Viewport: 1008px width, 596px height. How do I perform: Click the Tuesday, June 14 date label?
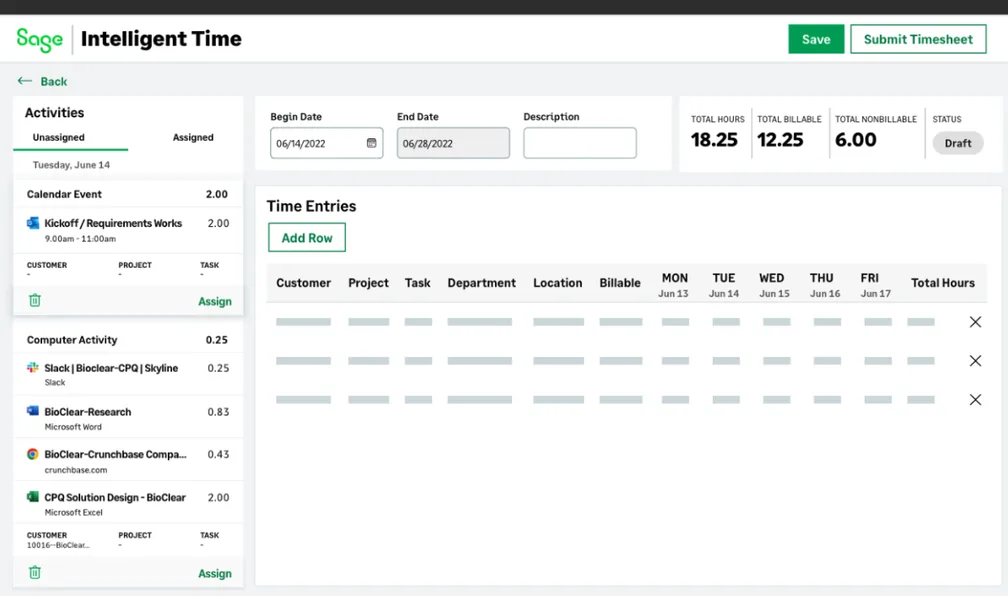click(x=71, y=165)
